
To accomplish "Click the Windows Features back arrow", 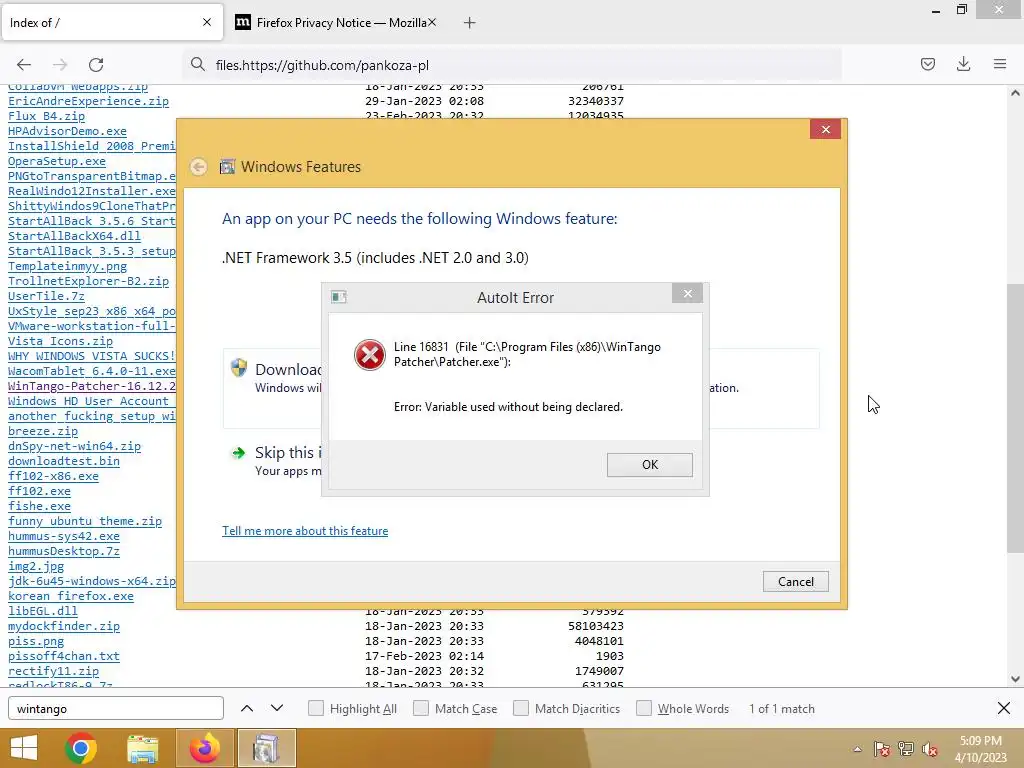I will (199, 167).
